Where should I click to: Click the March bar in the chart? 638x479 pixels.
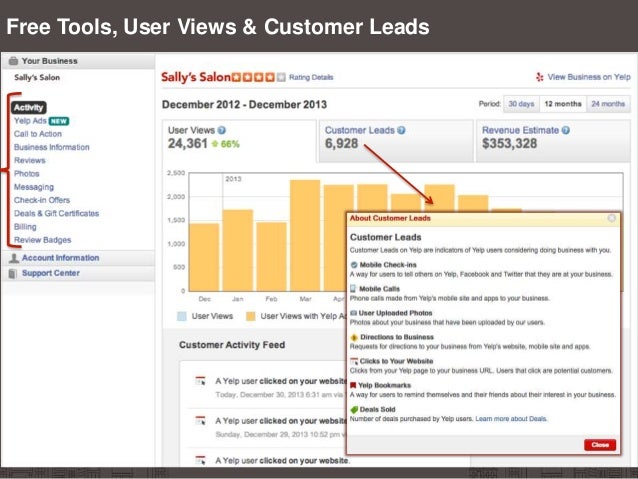305,235
